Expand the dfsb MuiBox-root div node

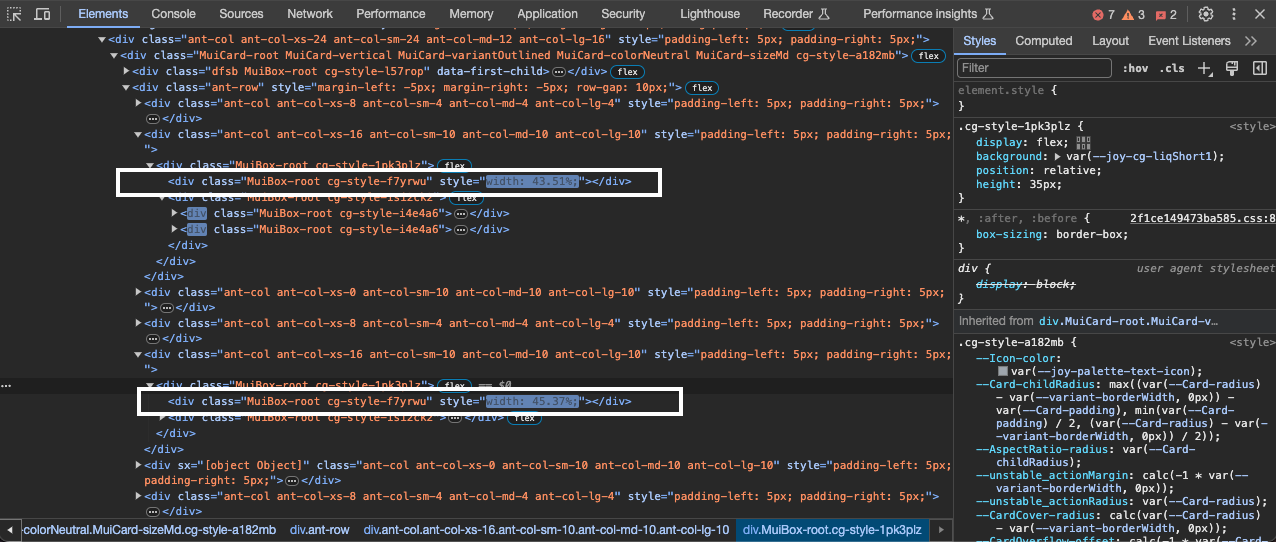coord(126,71)
